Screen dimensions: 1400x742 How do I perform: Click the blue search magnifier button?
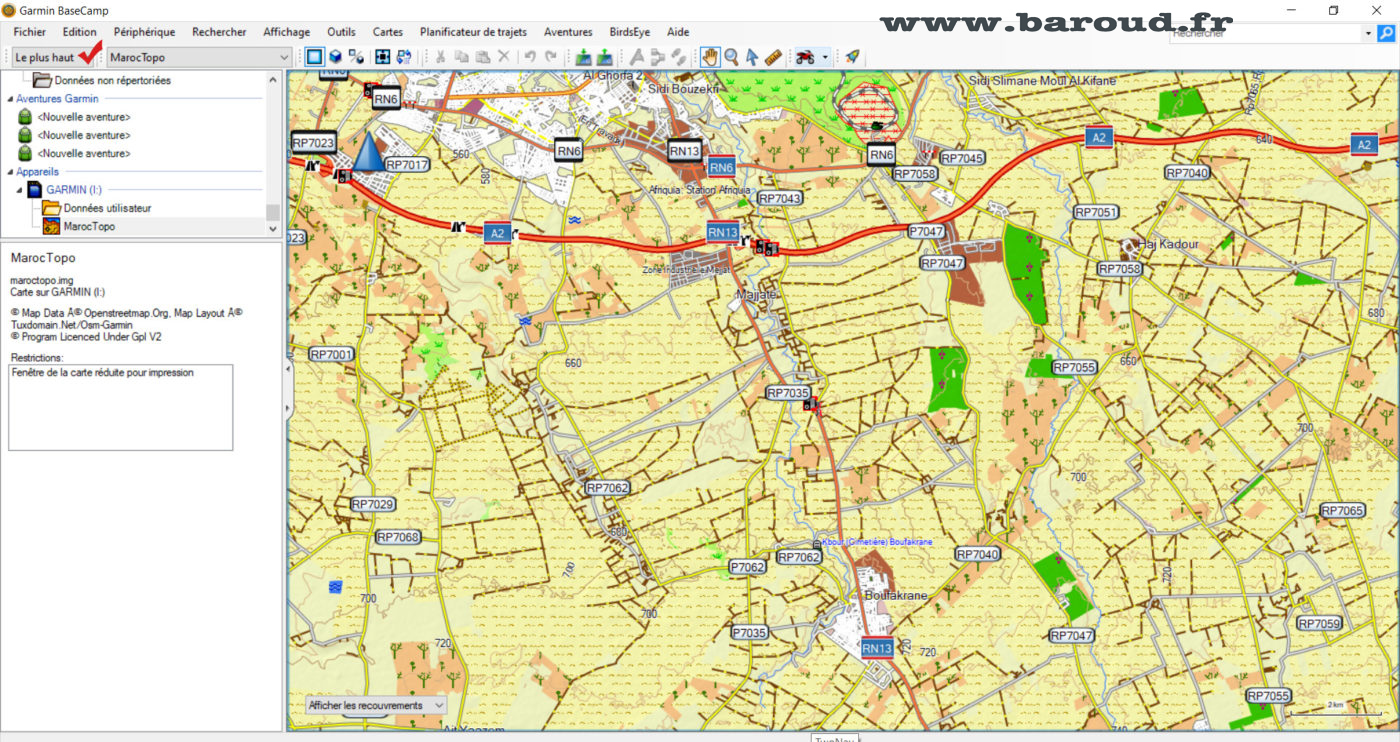(1386, 33)
